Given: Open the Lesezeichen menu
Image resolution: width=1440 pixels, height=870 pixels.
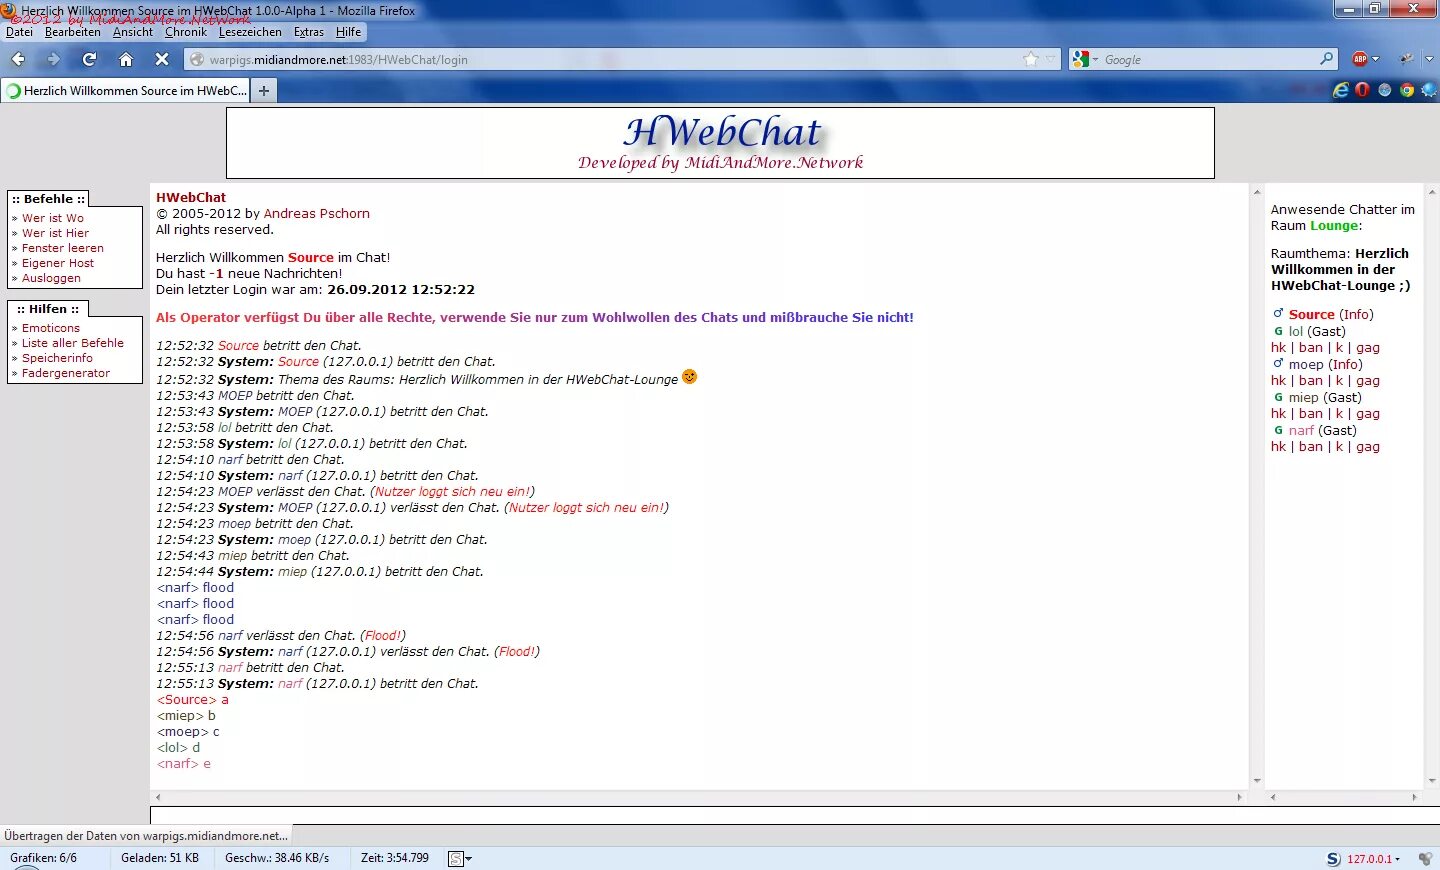Looking at the screenshot, I should click(250, 32).
